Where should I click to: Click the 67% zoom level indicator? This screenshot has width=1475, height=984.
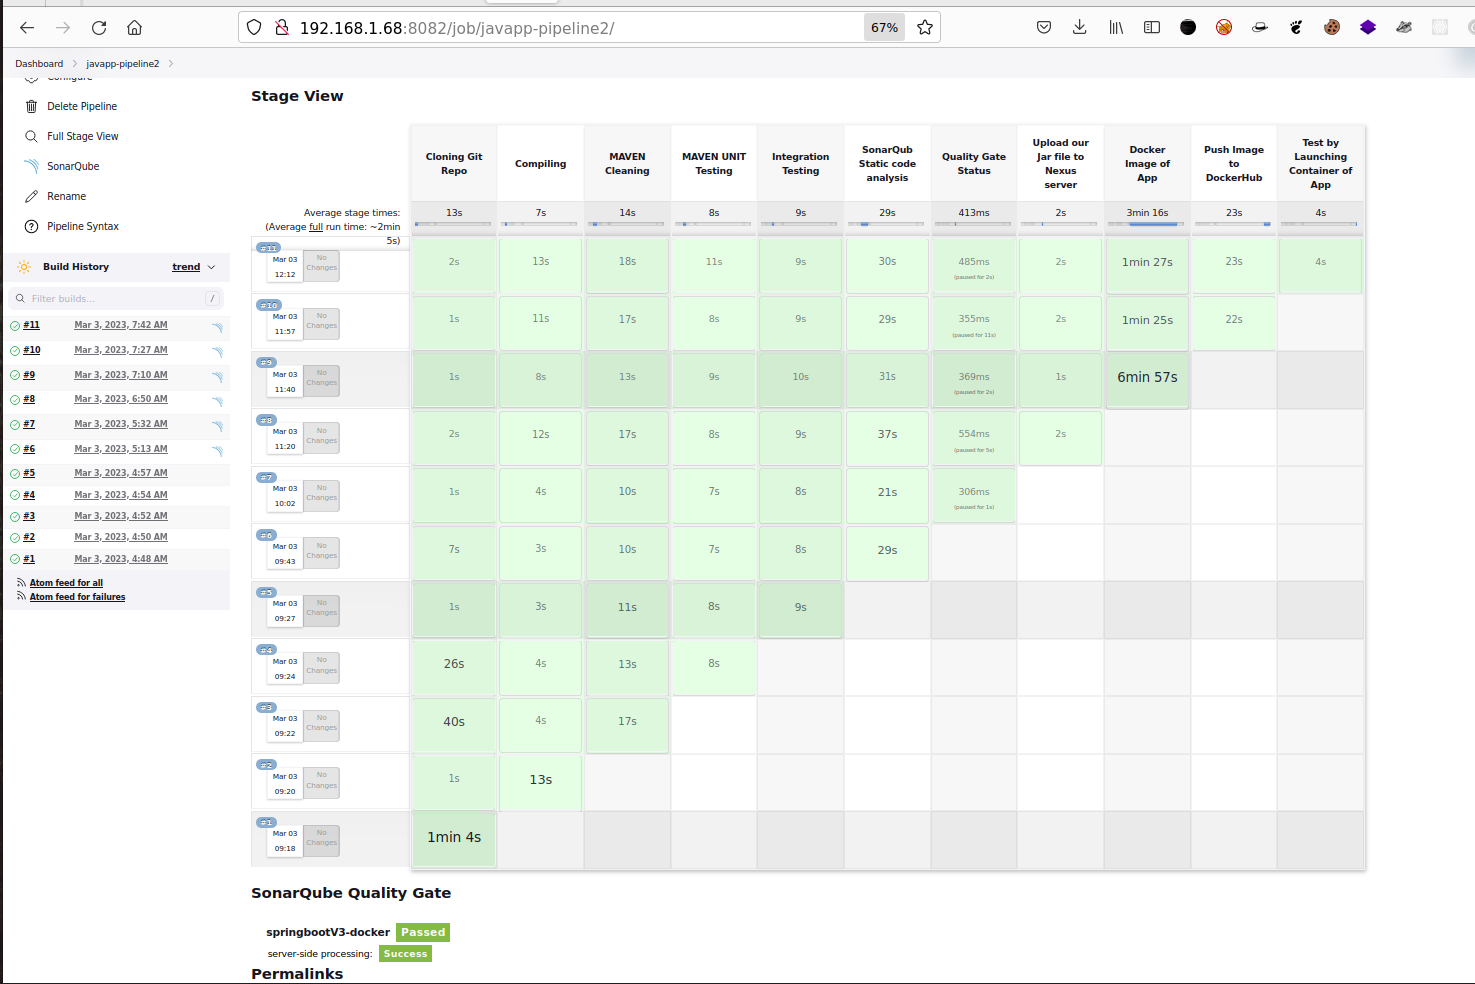point(884,28)
